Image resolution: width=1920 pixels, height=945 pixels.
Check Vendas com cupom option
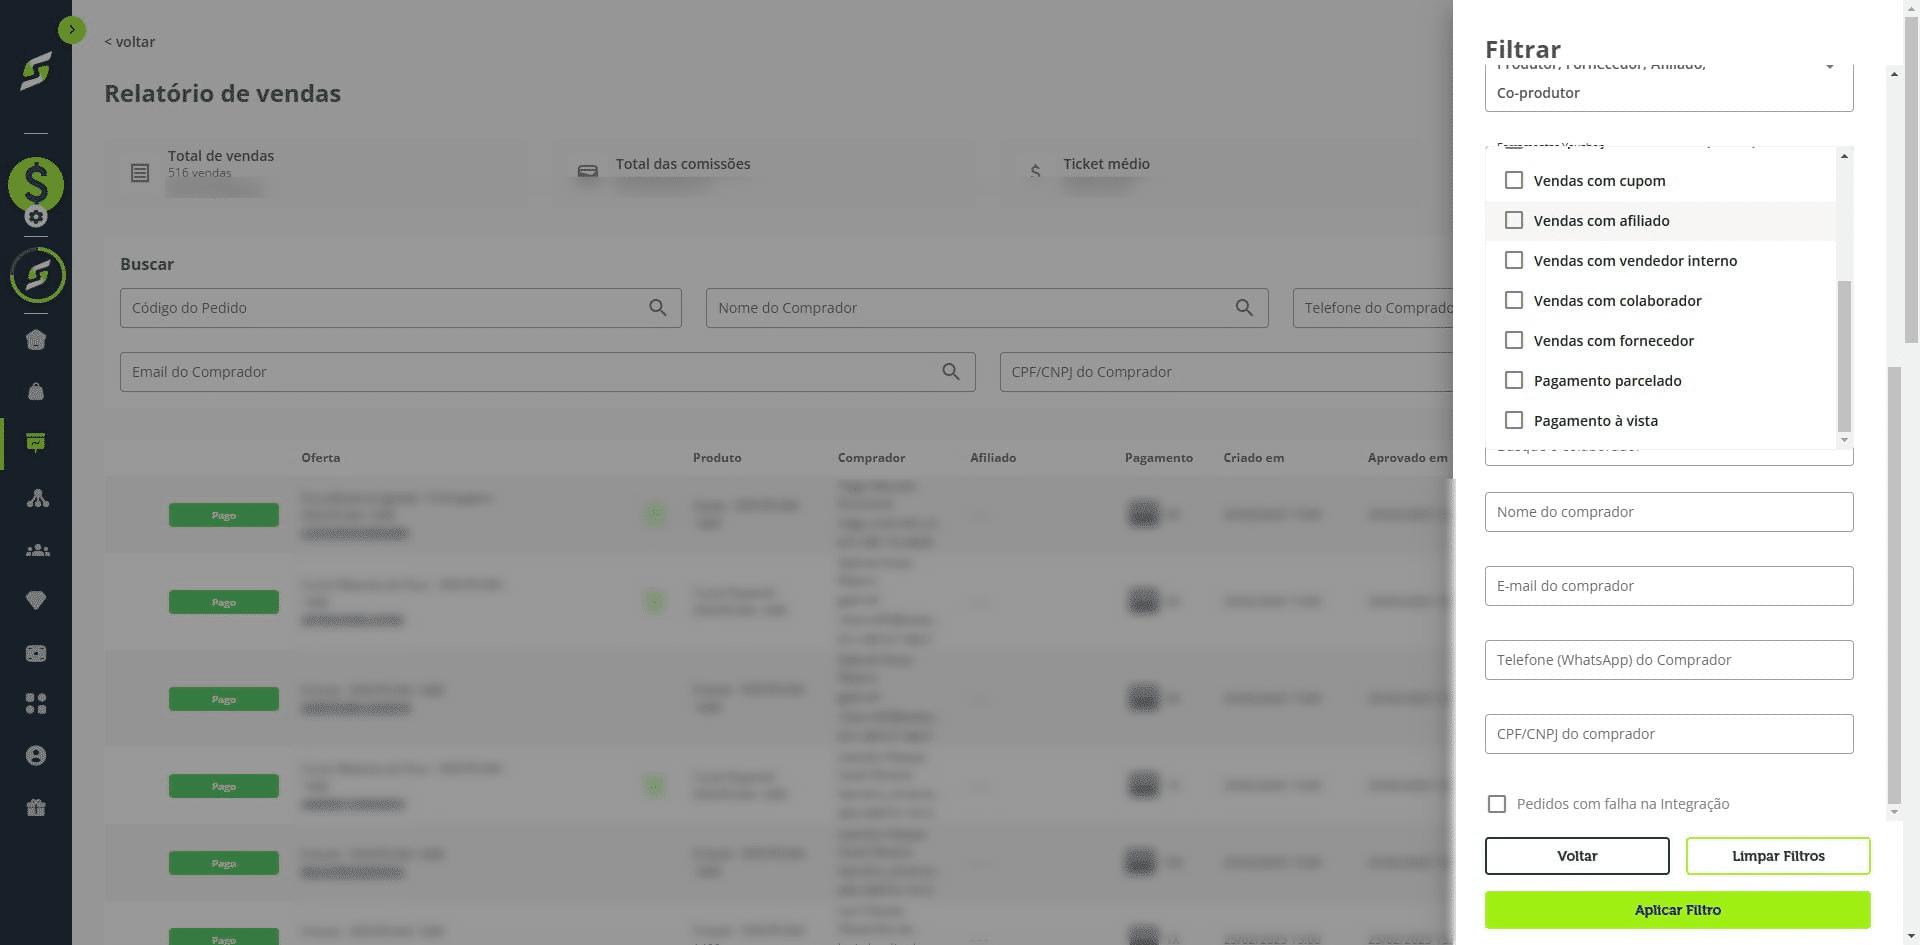point(1514,180)
